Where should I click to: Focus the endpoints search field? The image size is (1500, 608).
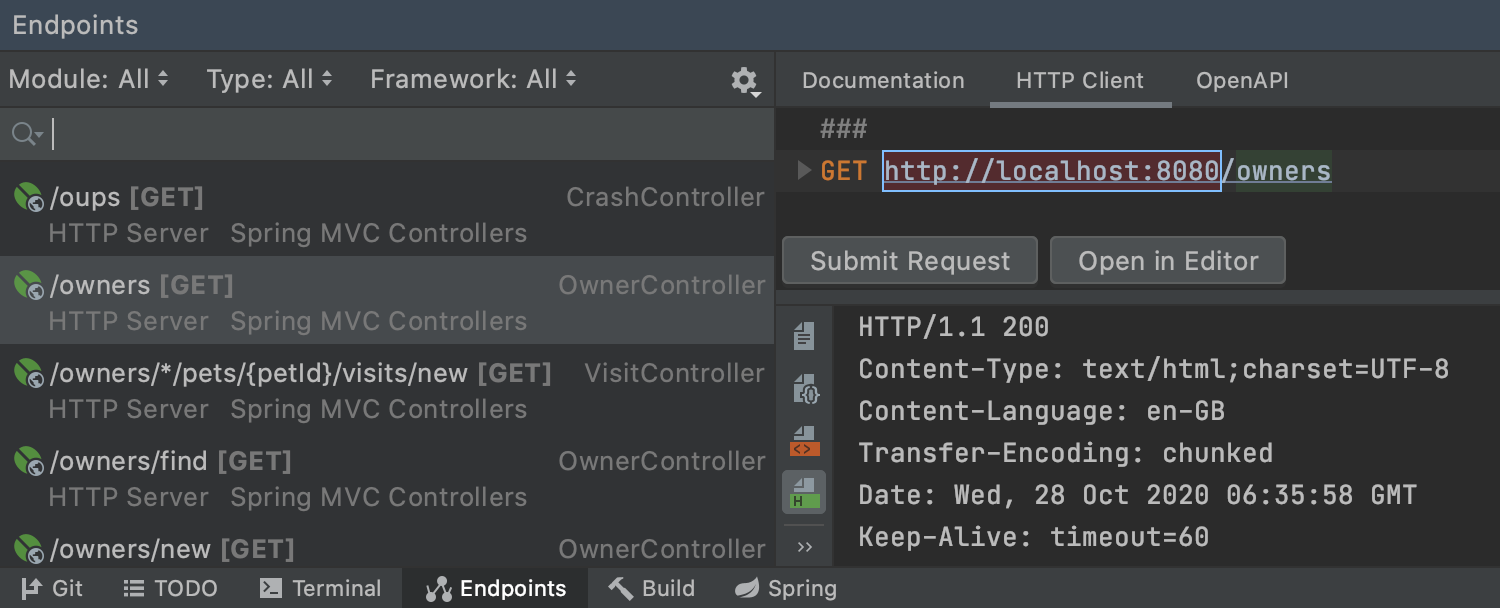tap(400, 134)
